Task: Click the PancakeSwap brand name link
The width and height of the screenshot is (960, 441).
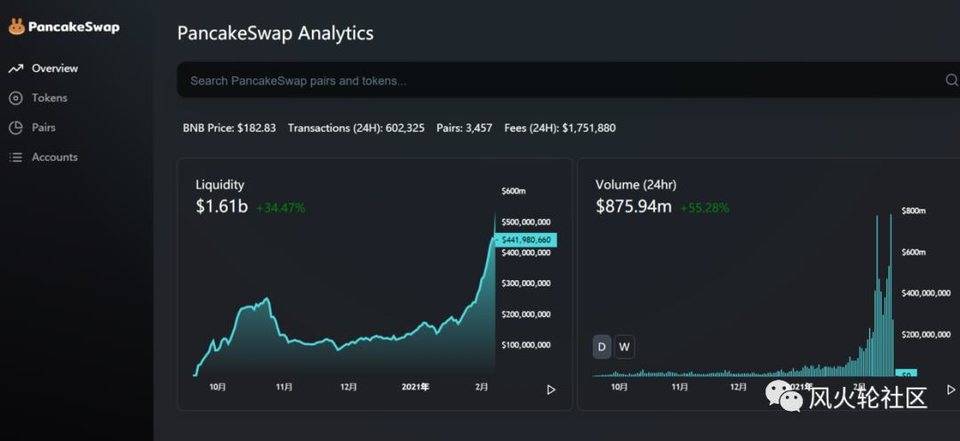Action: click(74, 27)
